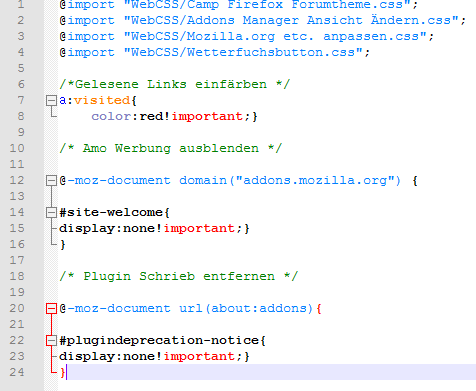Click "display:none" on line 23
476x391 pixels.
click(107, 356)
